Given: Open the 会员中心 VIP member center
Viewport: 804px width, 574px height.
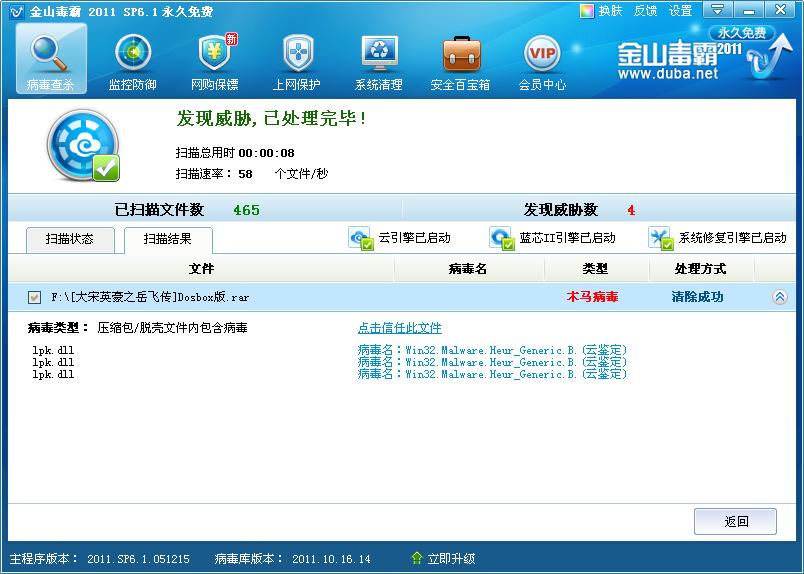Looking at the screenshot, I should click(542, 60).
